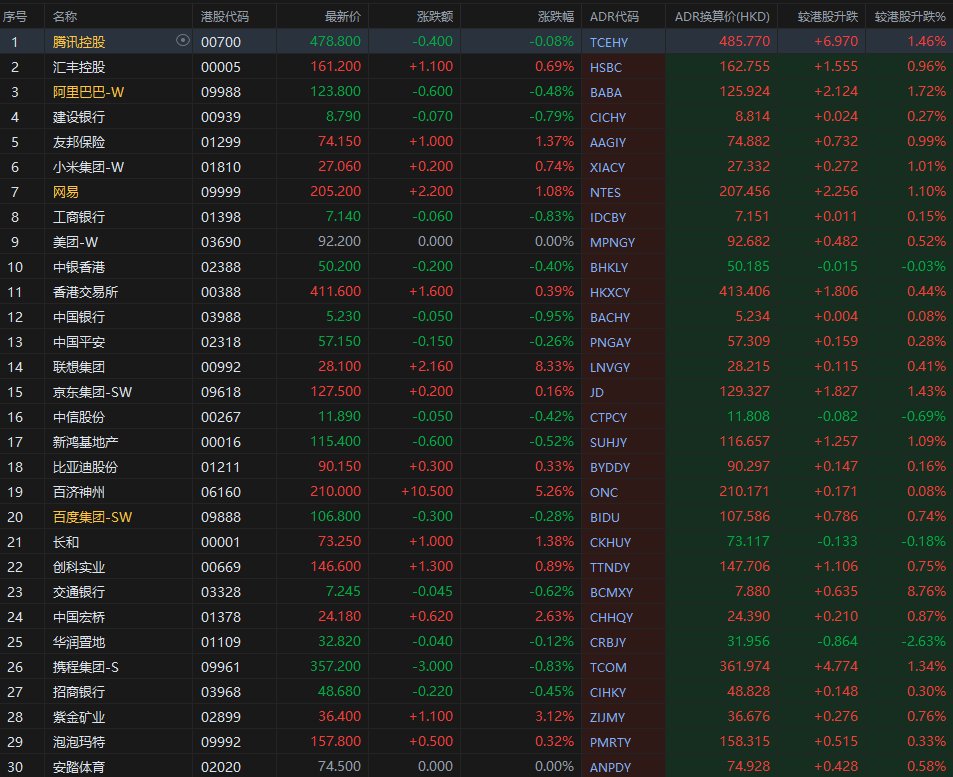Click the +10.500 change for 百济神州
The image size is (953, 777).
click(x=427, y=491)
